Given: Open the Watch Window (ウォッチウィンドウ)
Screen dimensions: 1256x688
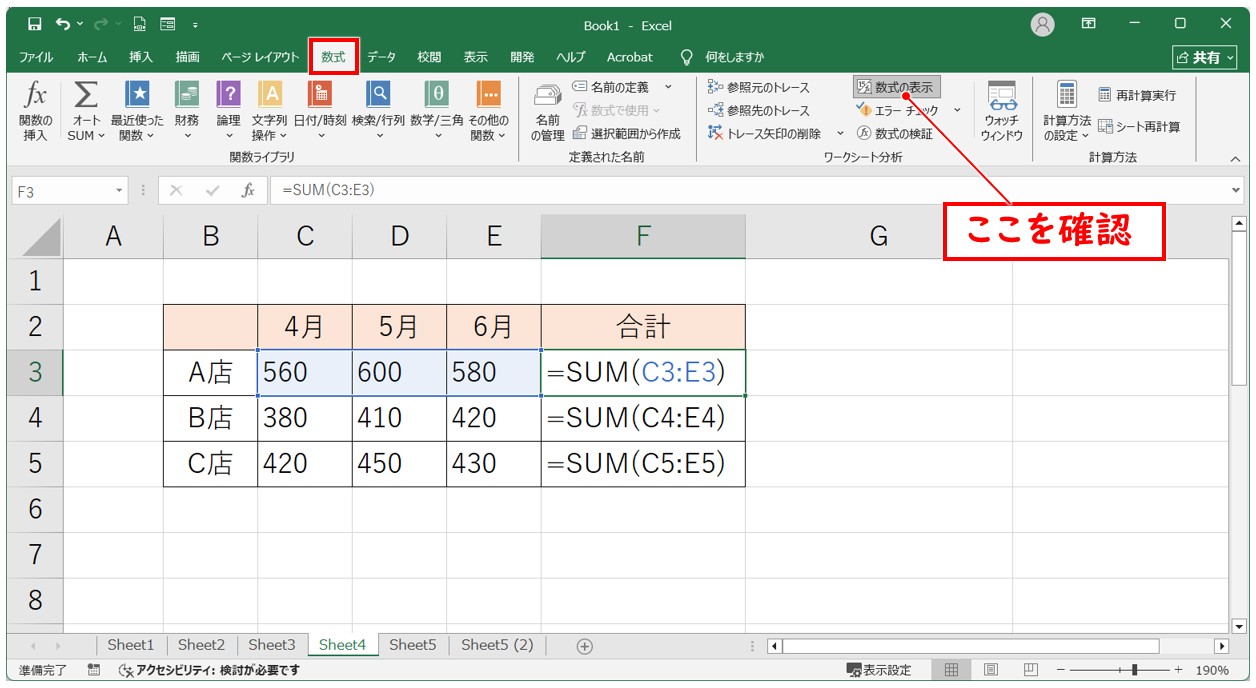Looking at the screenshot, I should [1001, 110].
